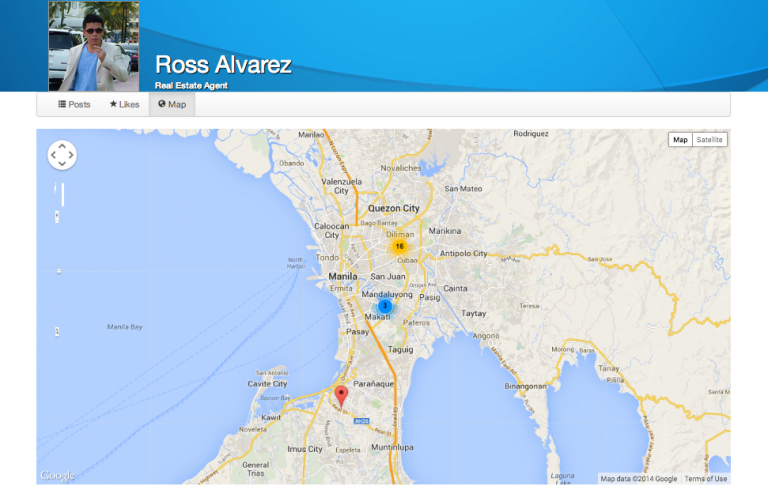Click the Ross Alvarez name heading
This screenshot has width=768, height=490.
click(x=223, y=64)
